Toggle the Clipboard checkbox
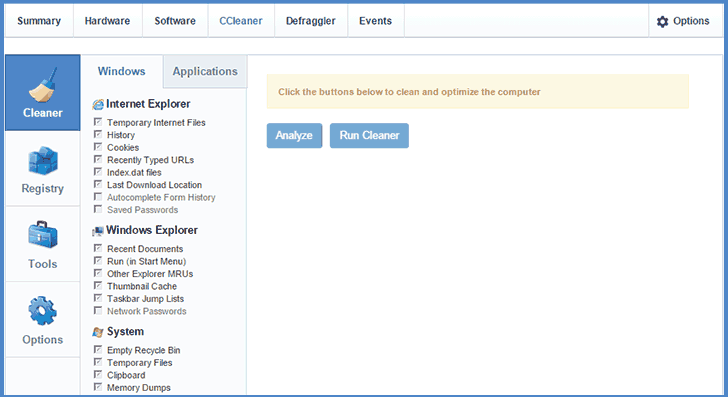 click(x=98, y=374)
